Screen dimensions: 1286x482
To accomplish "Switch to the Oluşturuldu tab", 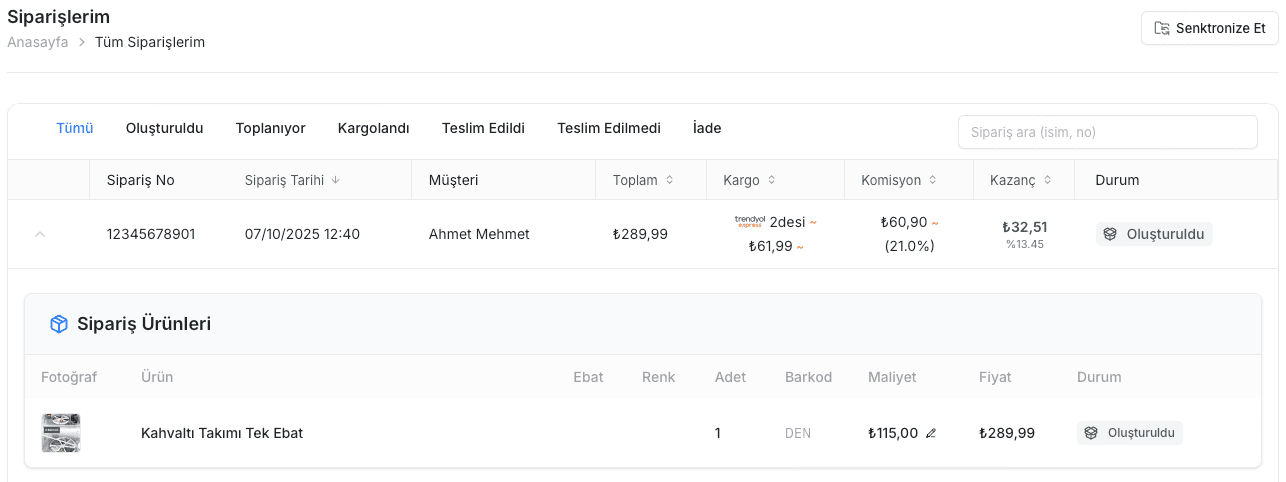I will pyautogui.click(x=165, y=128).
